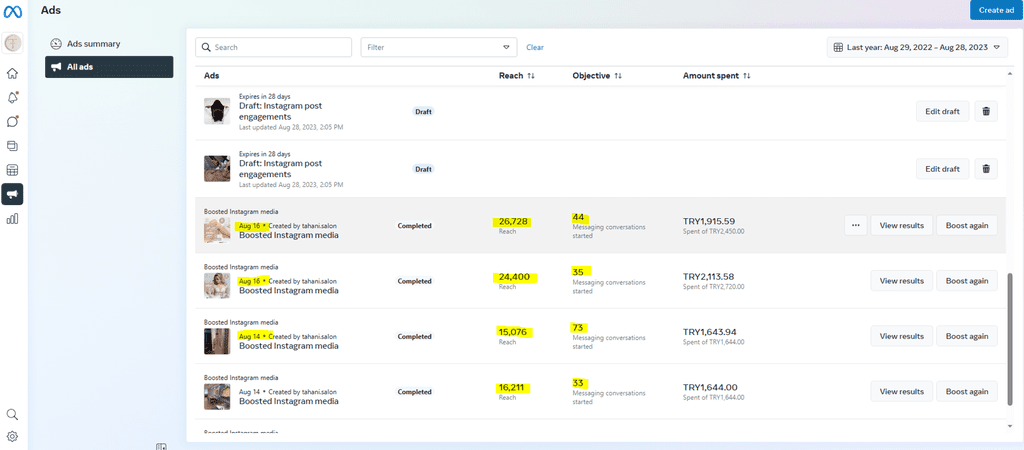Open the Insights bar chart icon
Image resolution: width=1024 pixels, height=450 pixels.
point(12,219)
